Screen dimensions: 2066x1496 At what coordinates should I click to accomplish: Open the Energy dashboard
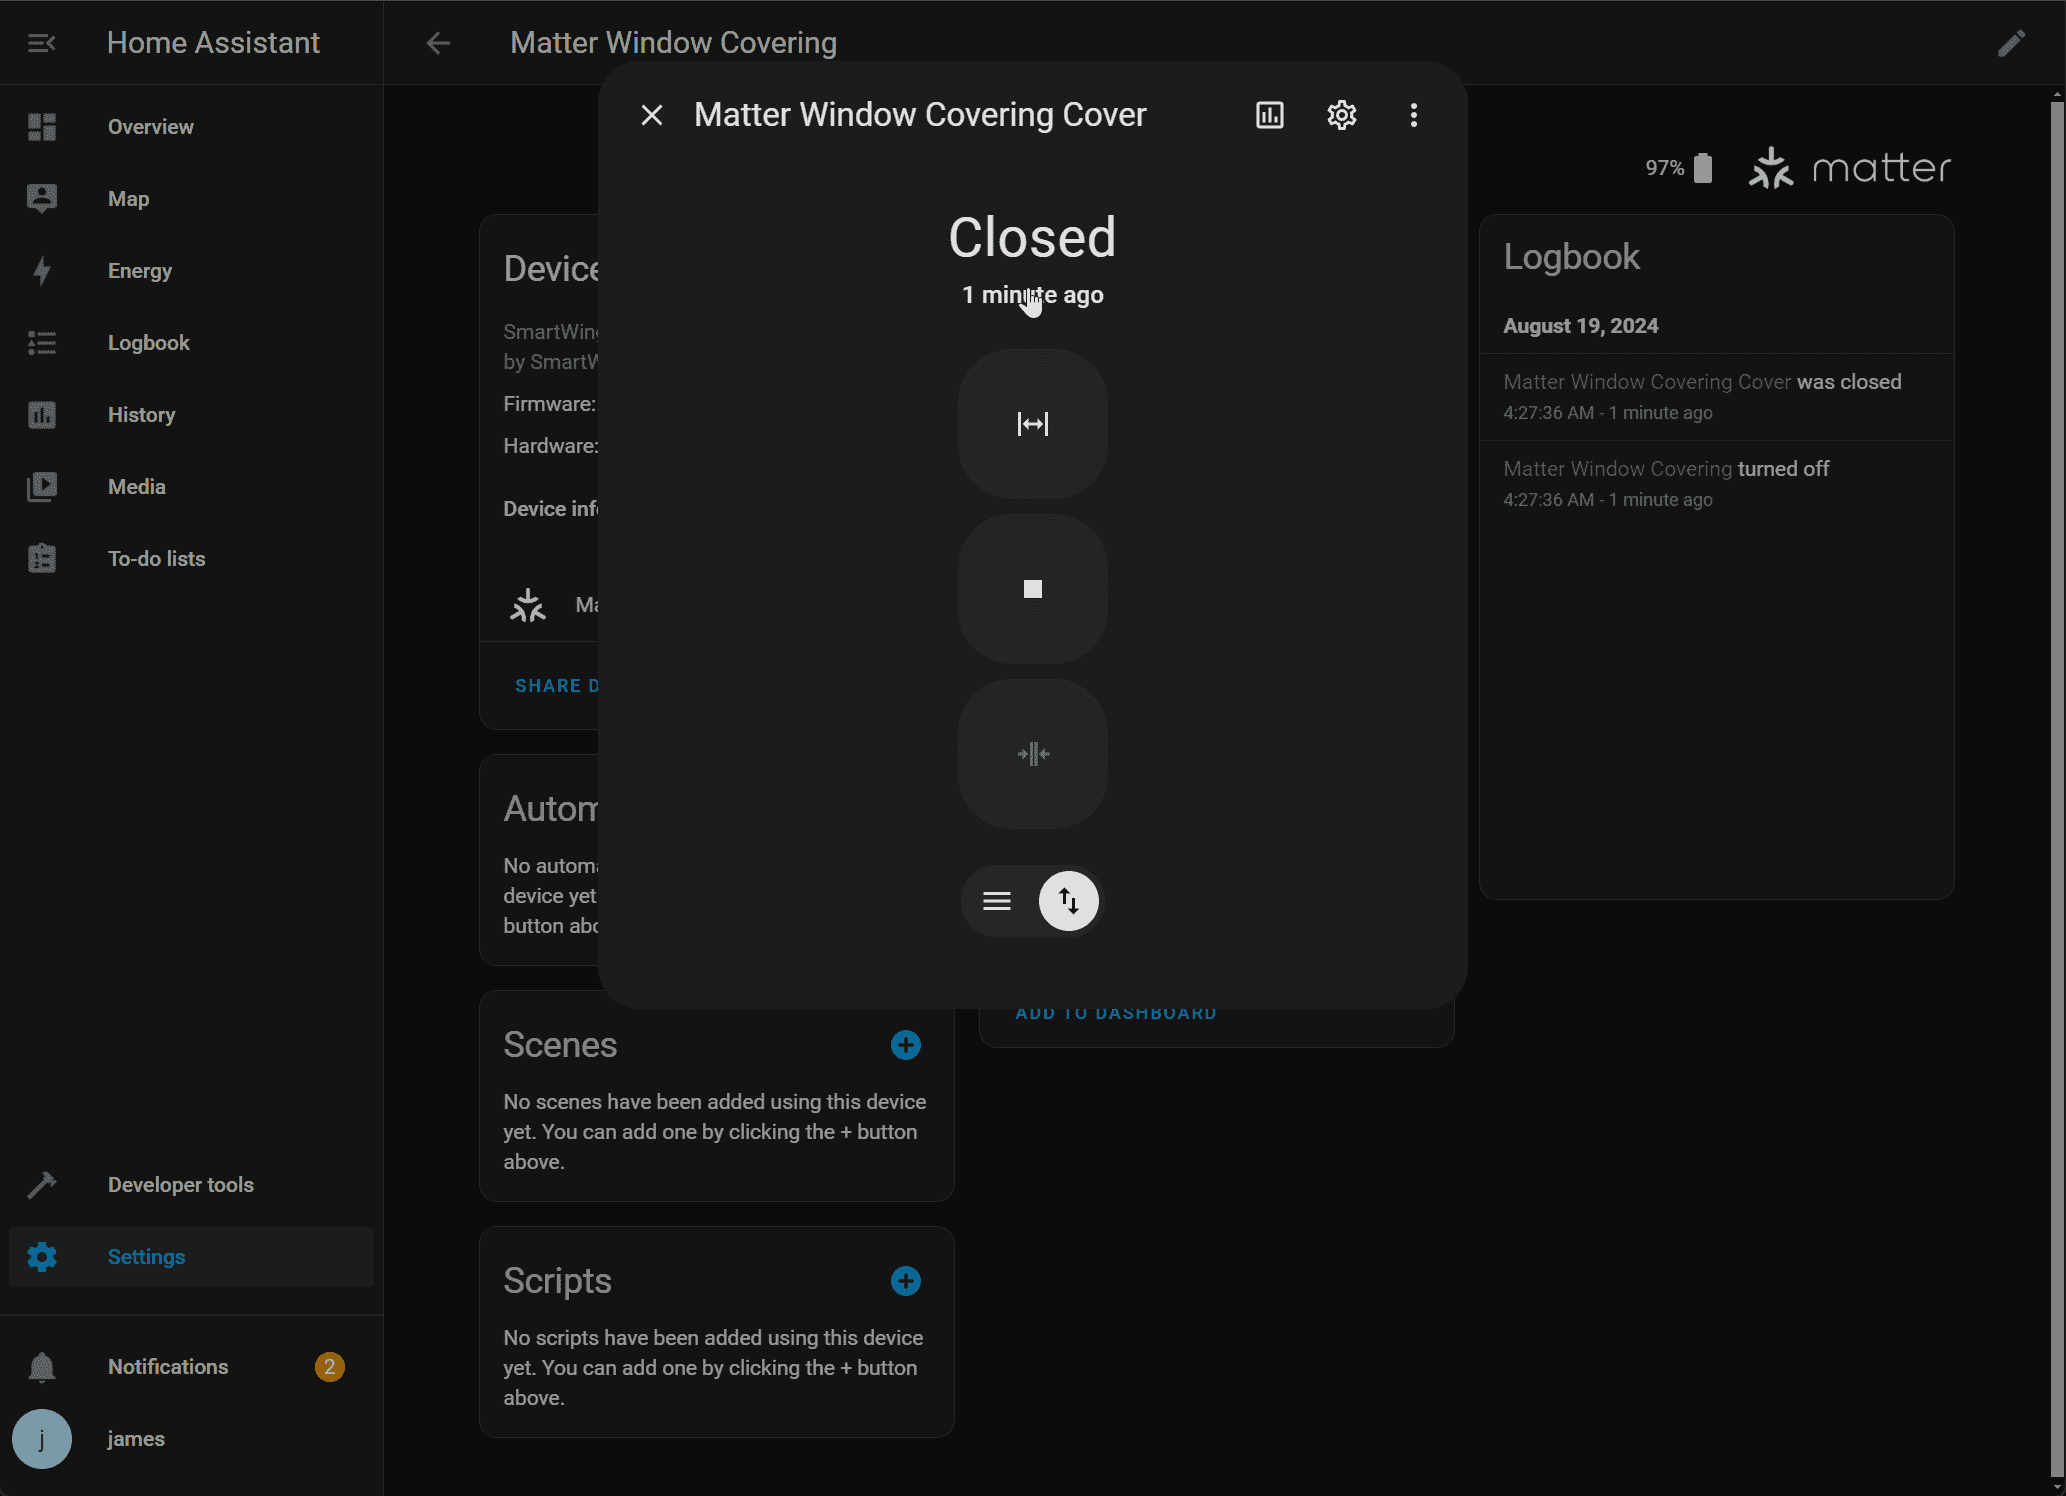click(140, 271)
